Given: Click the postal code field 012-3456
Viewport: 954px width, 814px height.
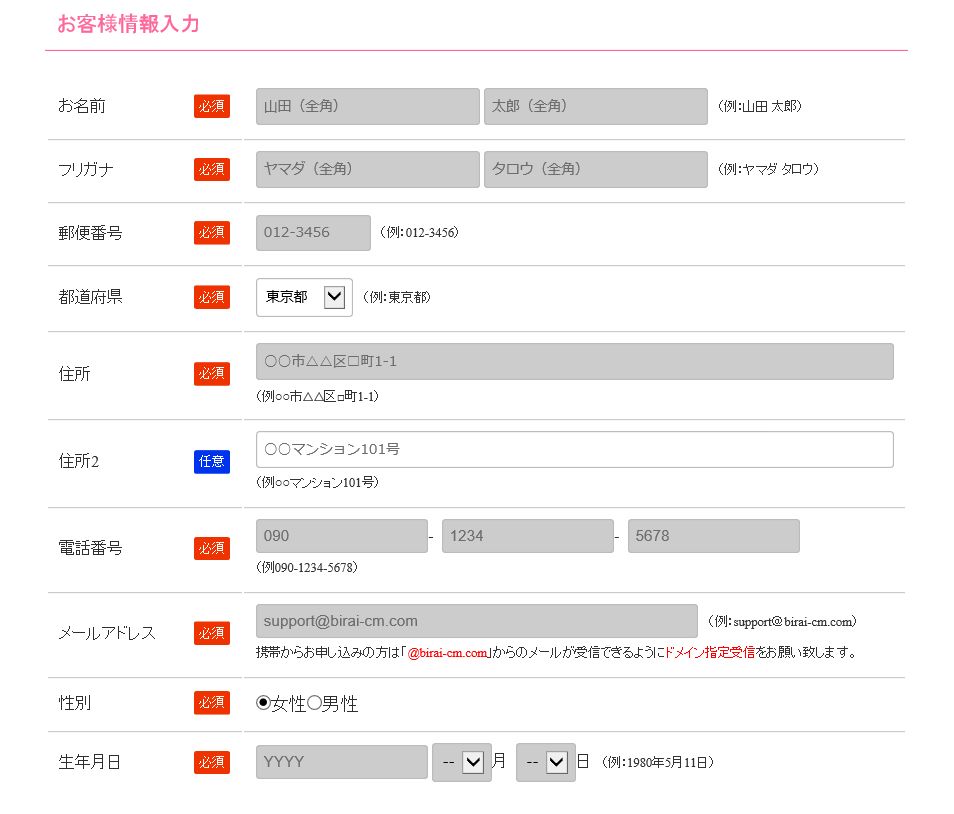Looking at the screenshot, I should [x=313, y=232].
